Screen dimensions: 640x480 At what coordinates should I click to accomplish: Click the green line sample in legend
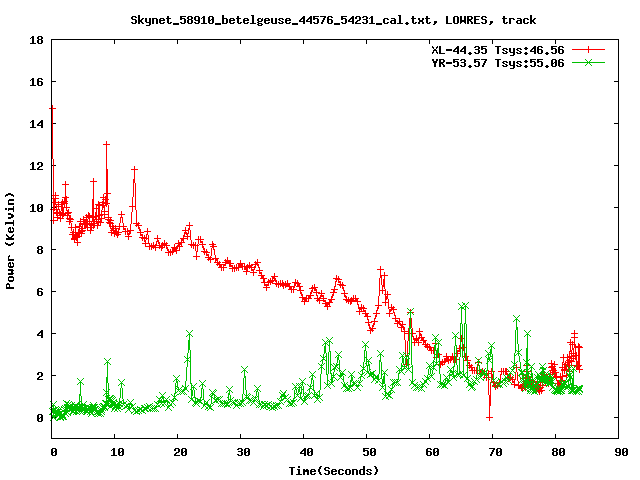(x=588, y=62)
